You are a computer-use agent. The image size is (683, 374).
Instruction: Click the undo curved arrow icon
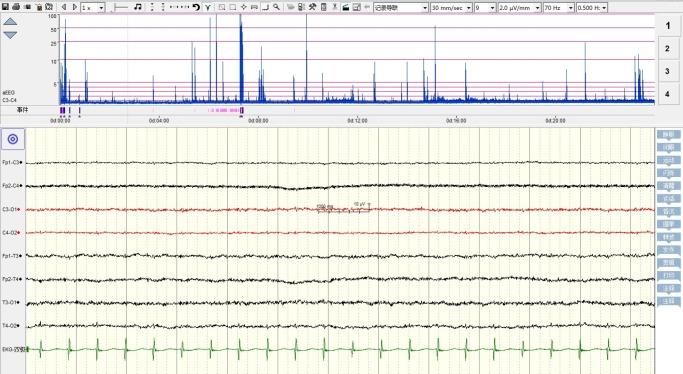click(196, 7)
